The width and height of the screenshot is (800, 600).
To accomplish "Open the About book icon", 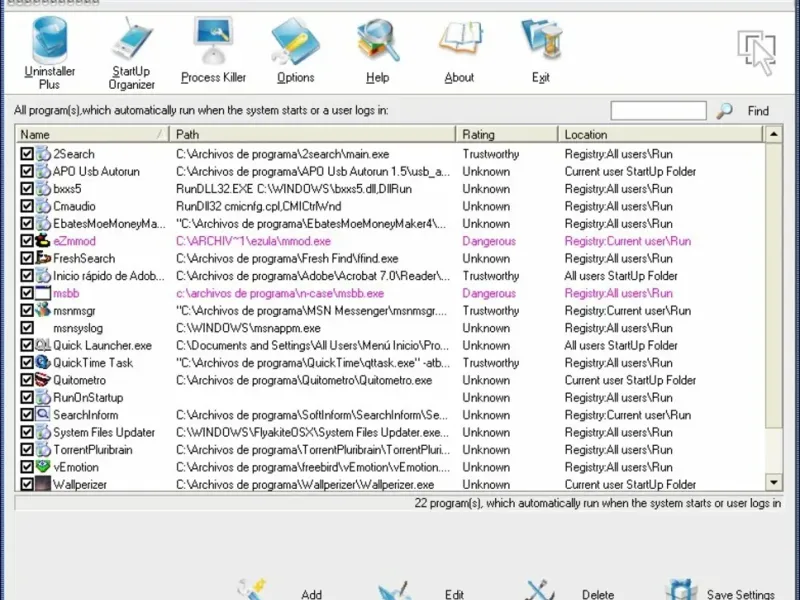I will [x=460, y=39].
